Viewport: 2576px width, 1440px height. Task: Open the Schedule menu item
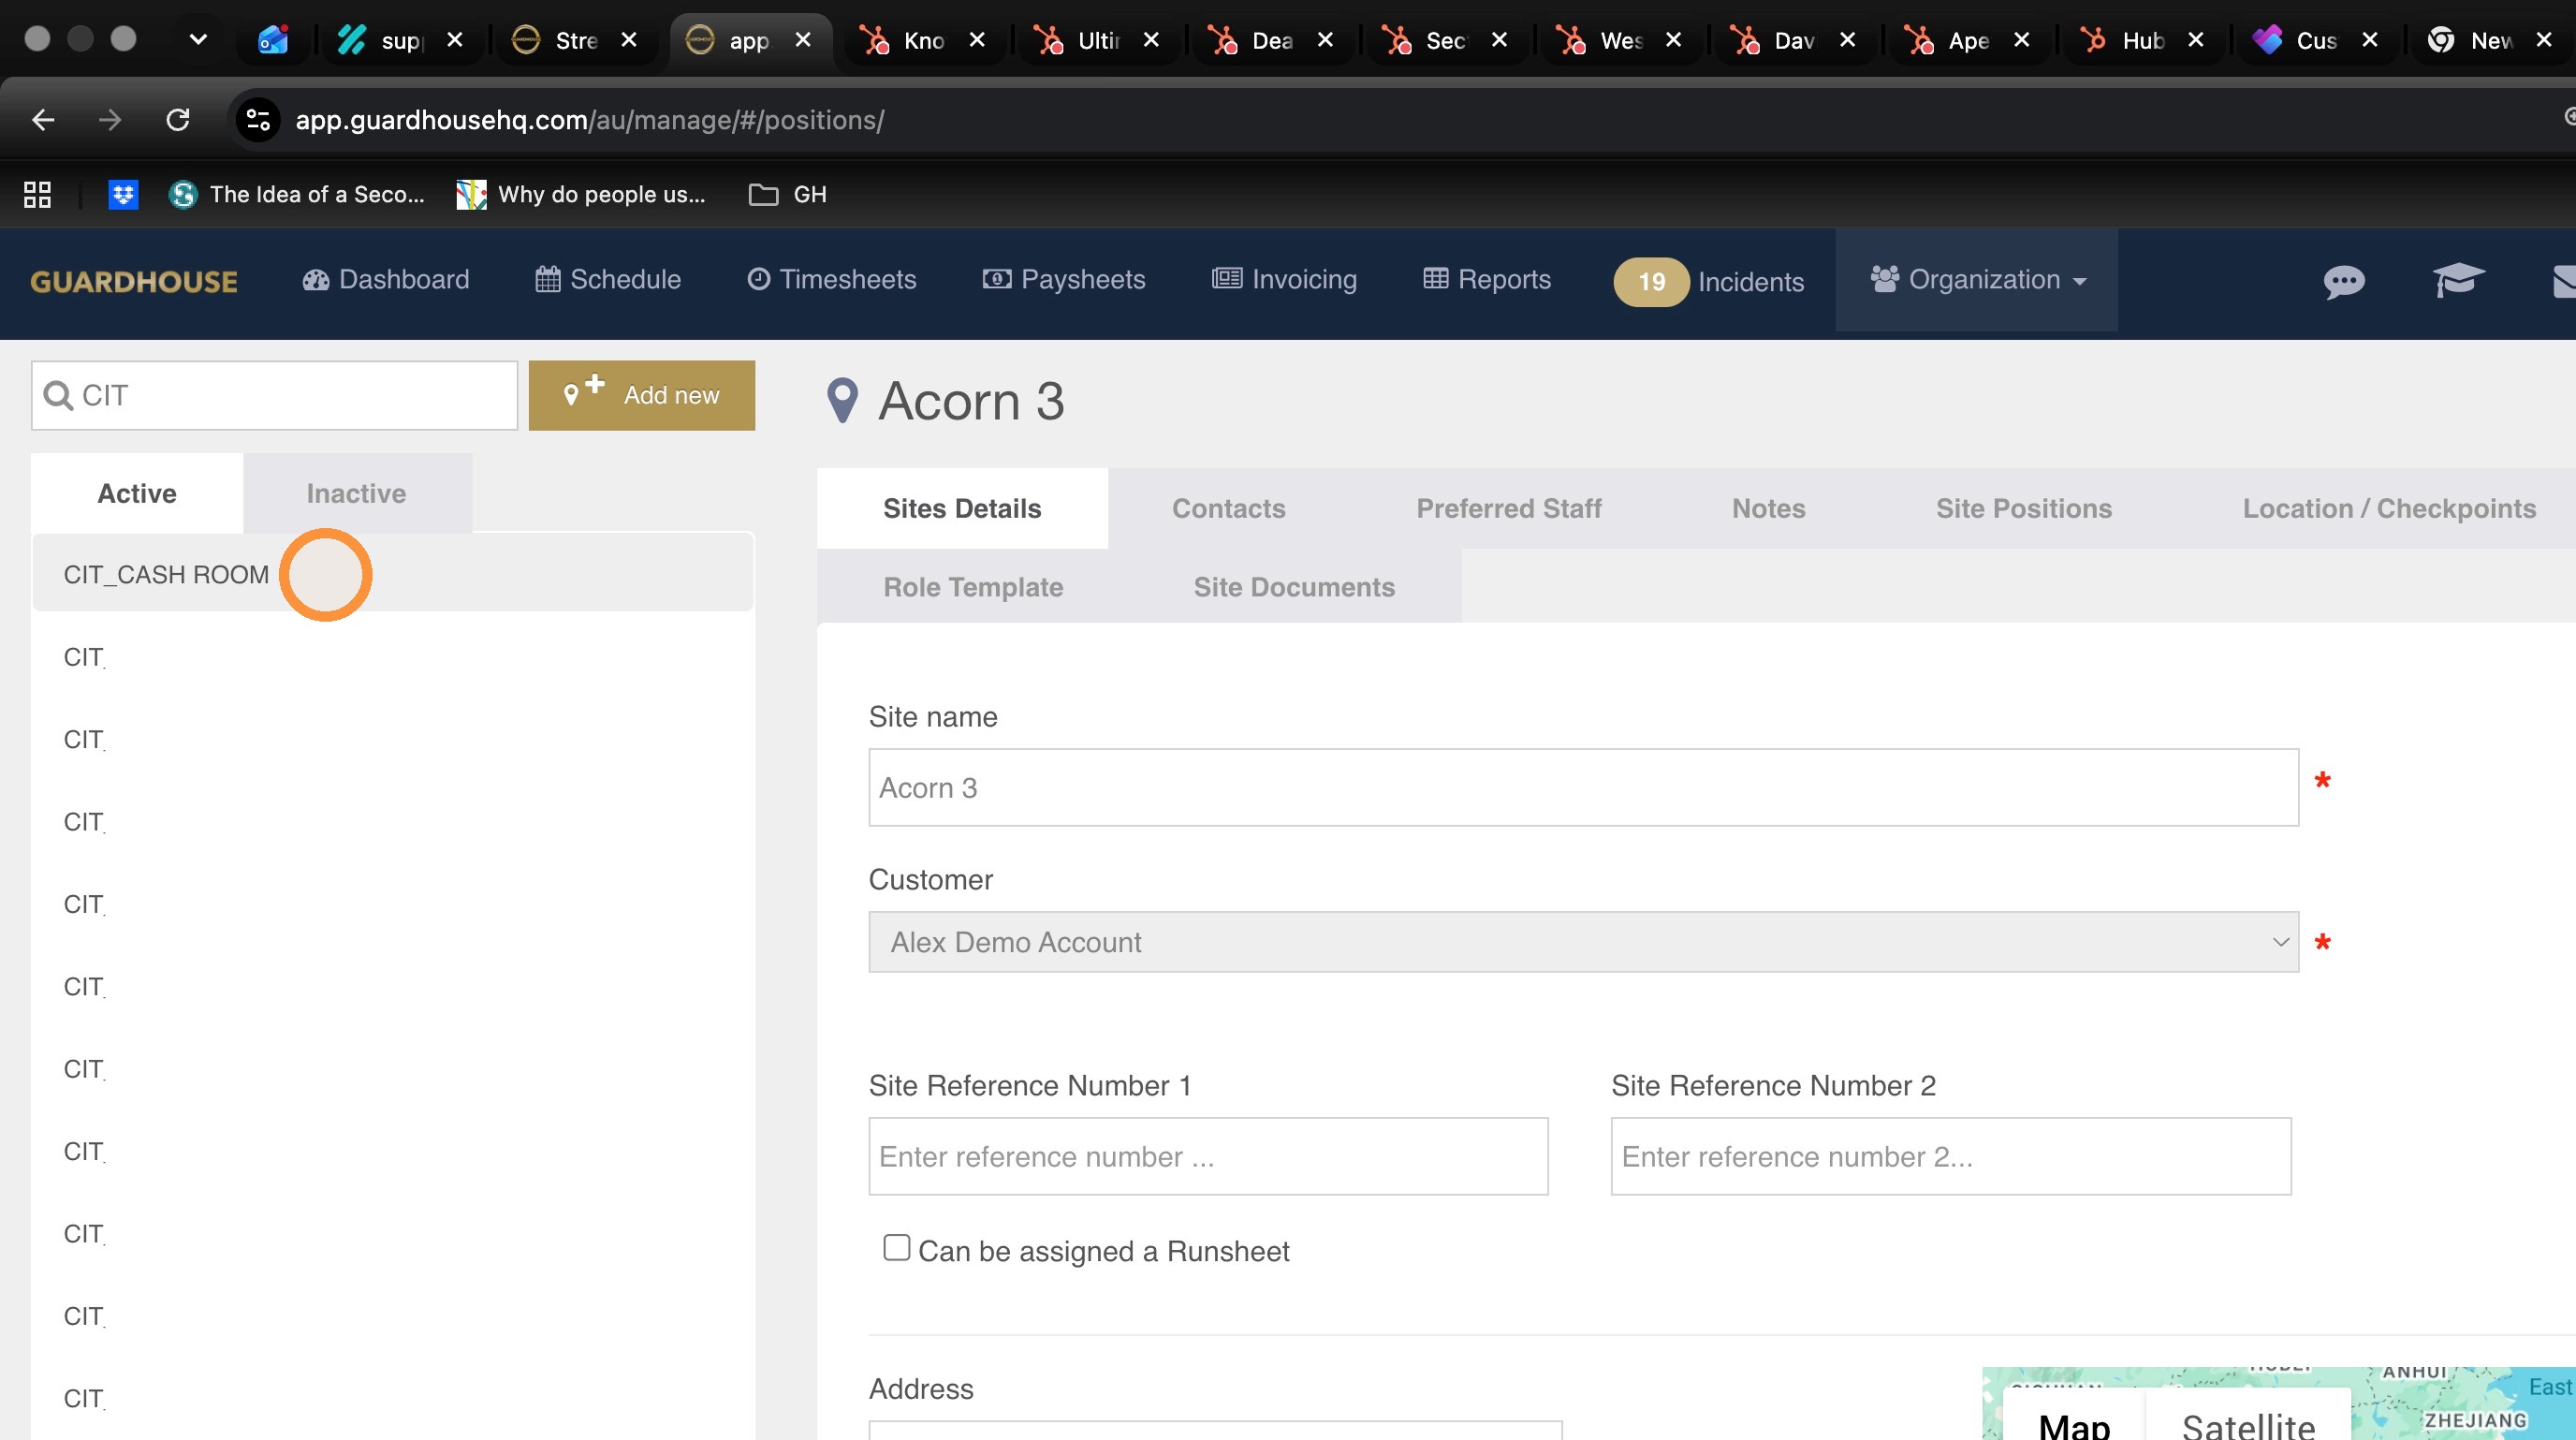tap(608, 279)
